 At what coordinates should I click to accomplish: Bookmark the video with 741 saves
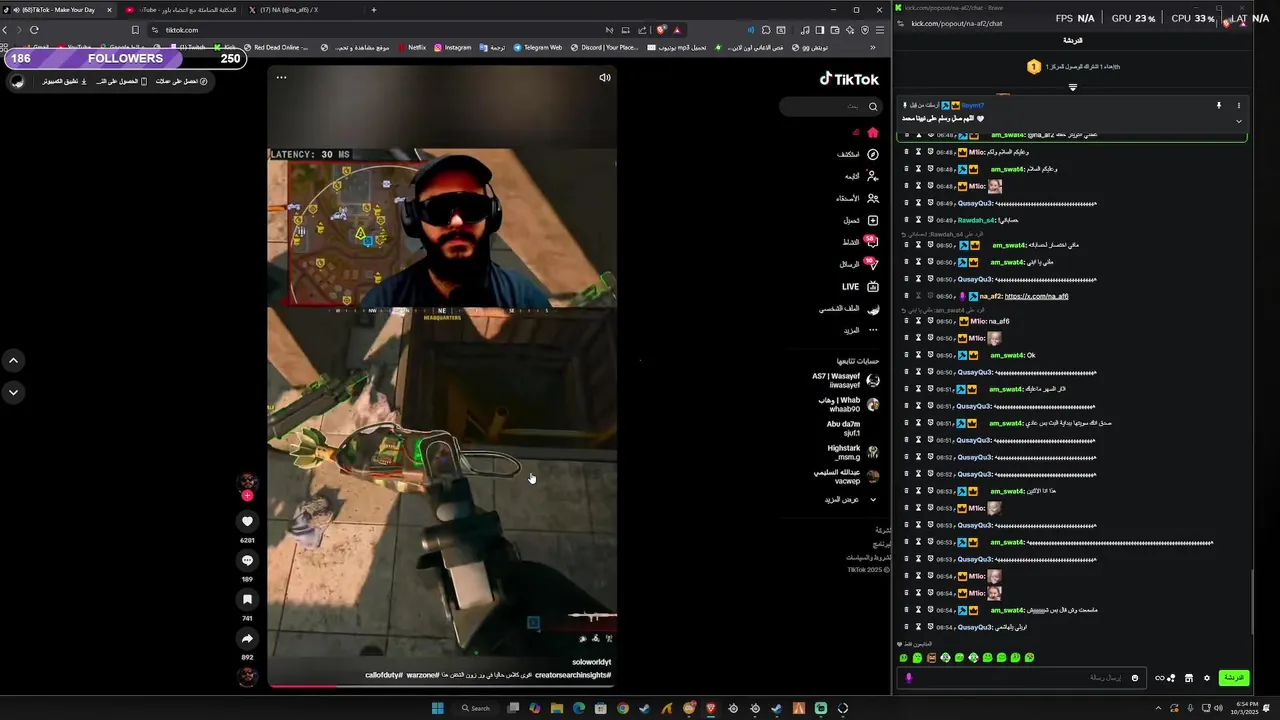247,599
